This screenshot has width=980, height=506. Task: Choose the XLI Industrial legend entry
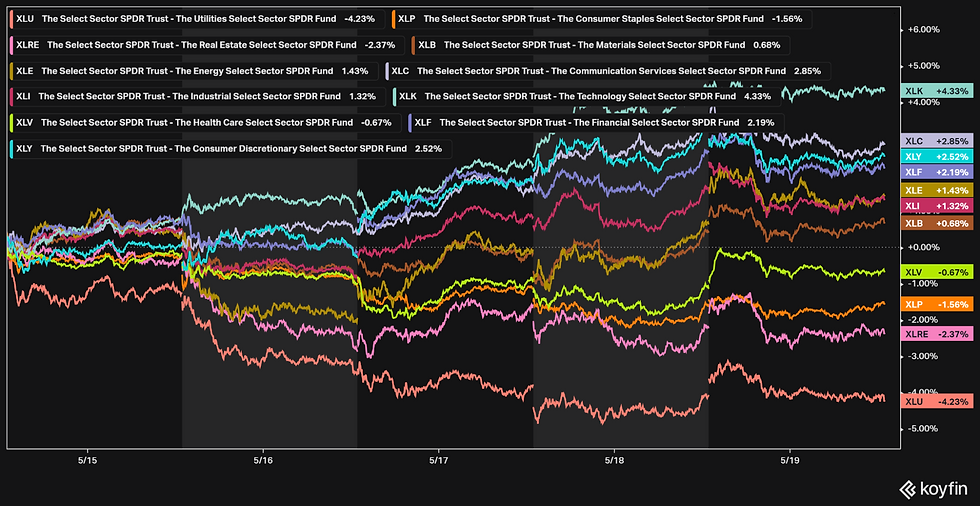[x=197, y=96]
